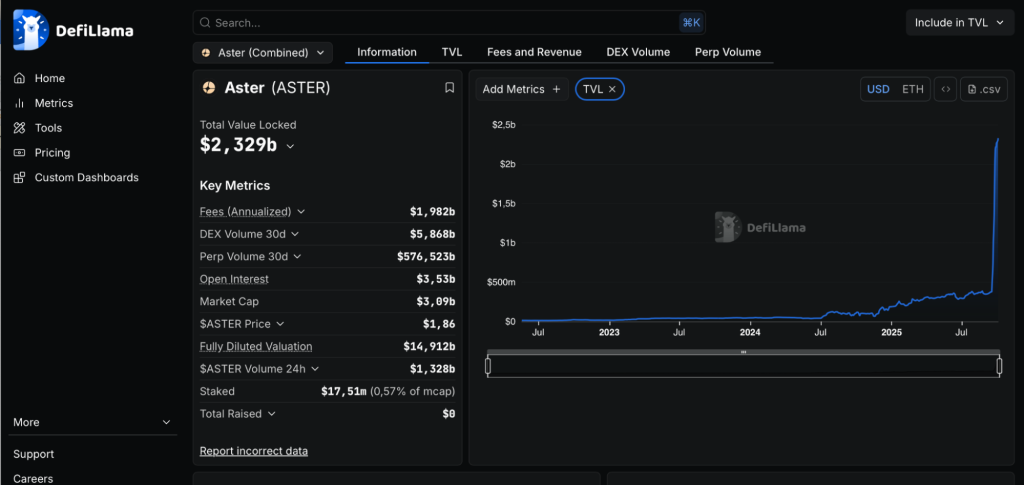Viewport: 1024px width, 485px height.
Task: Click the Report incorrect data link
Action: coord(254,451)
